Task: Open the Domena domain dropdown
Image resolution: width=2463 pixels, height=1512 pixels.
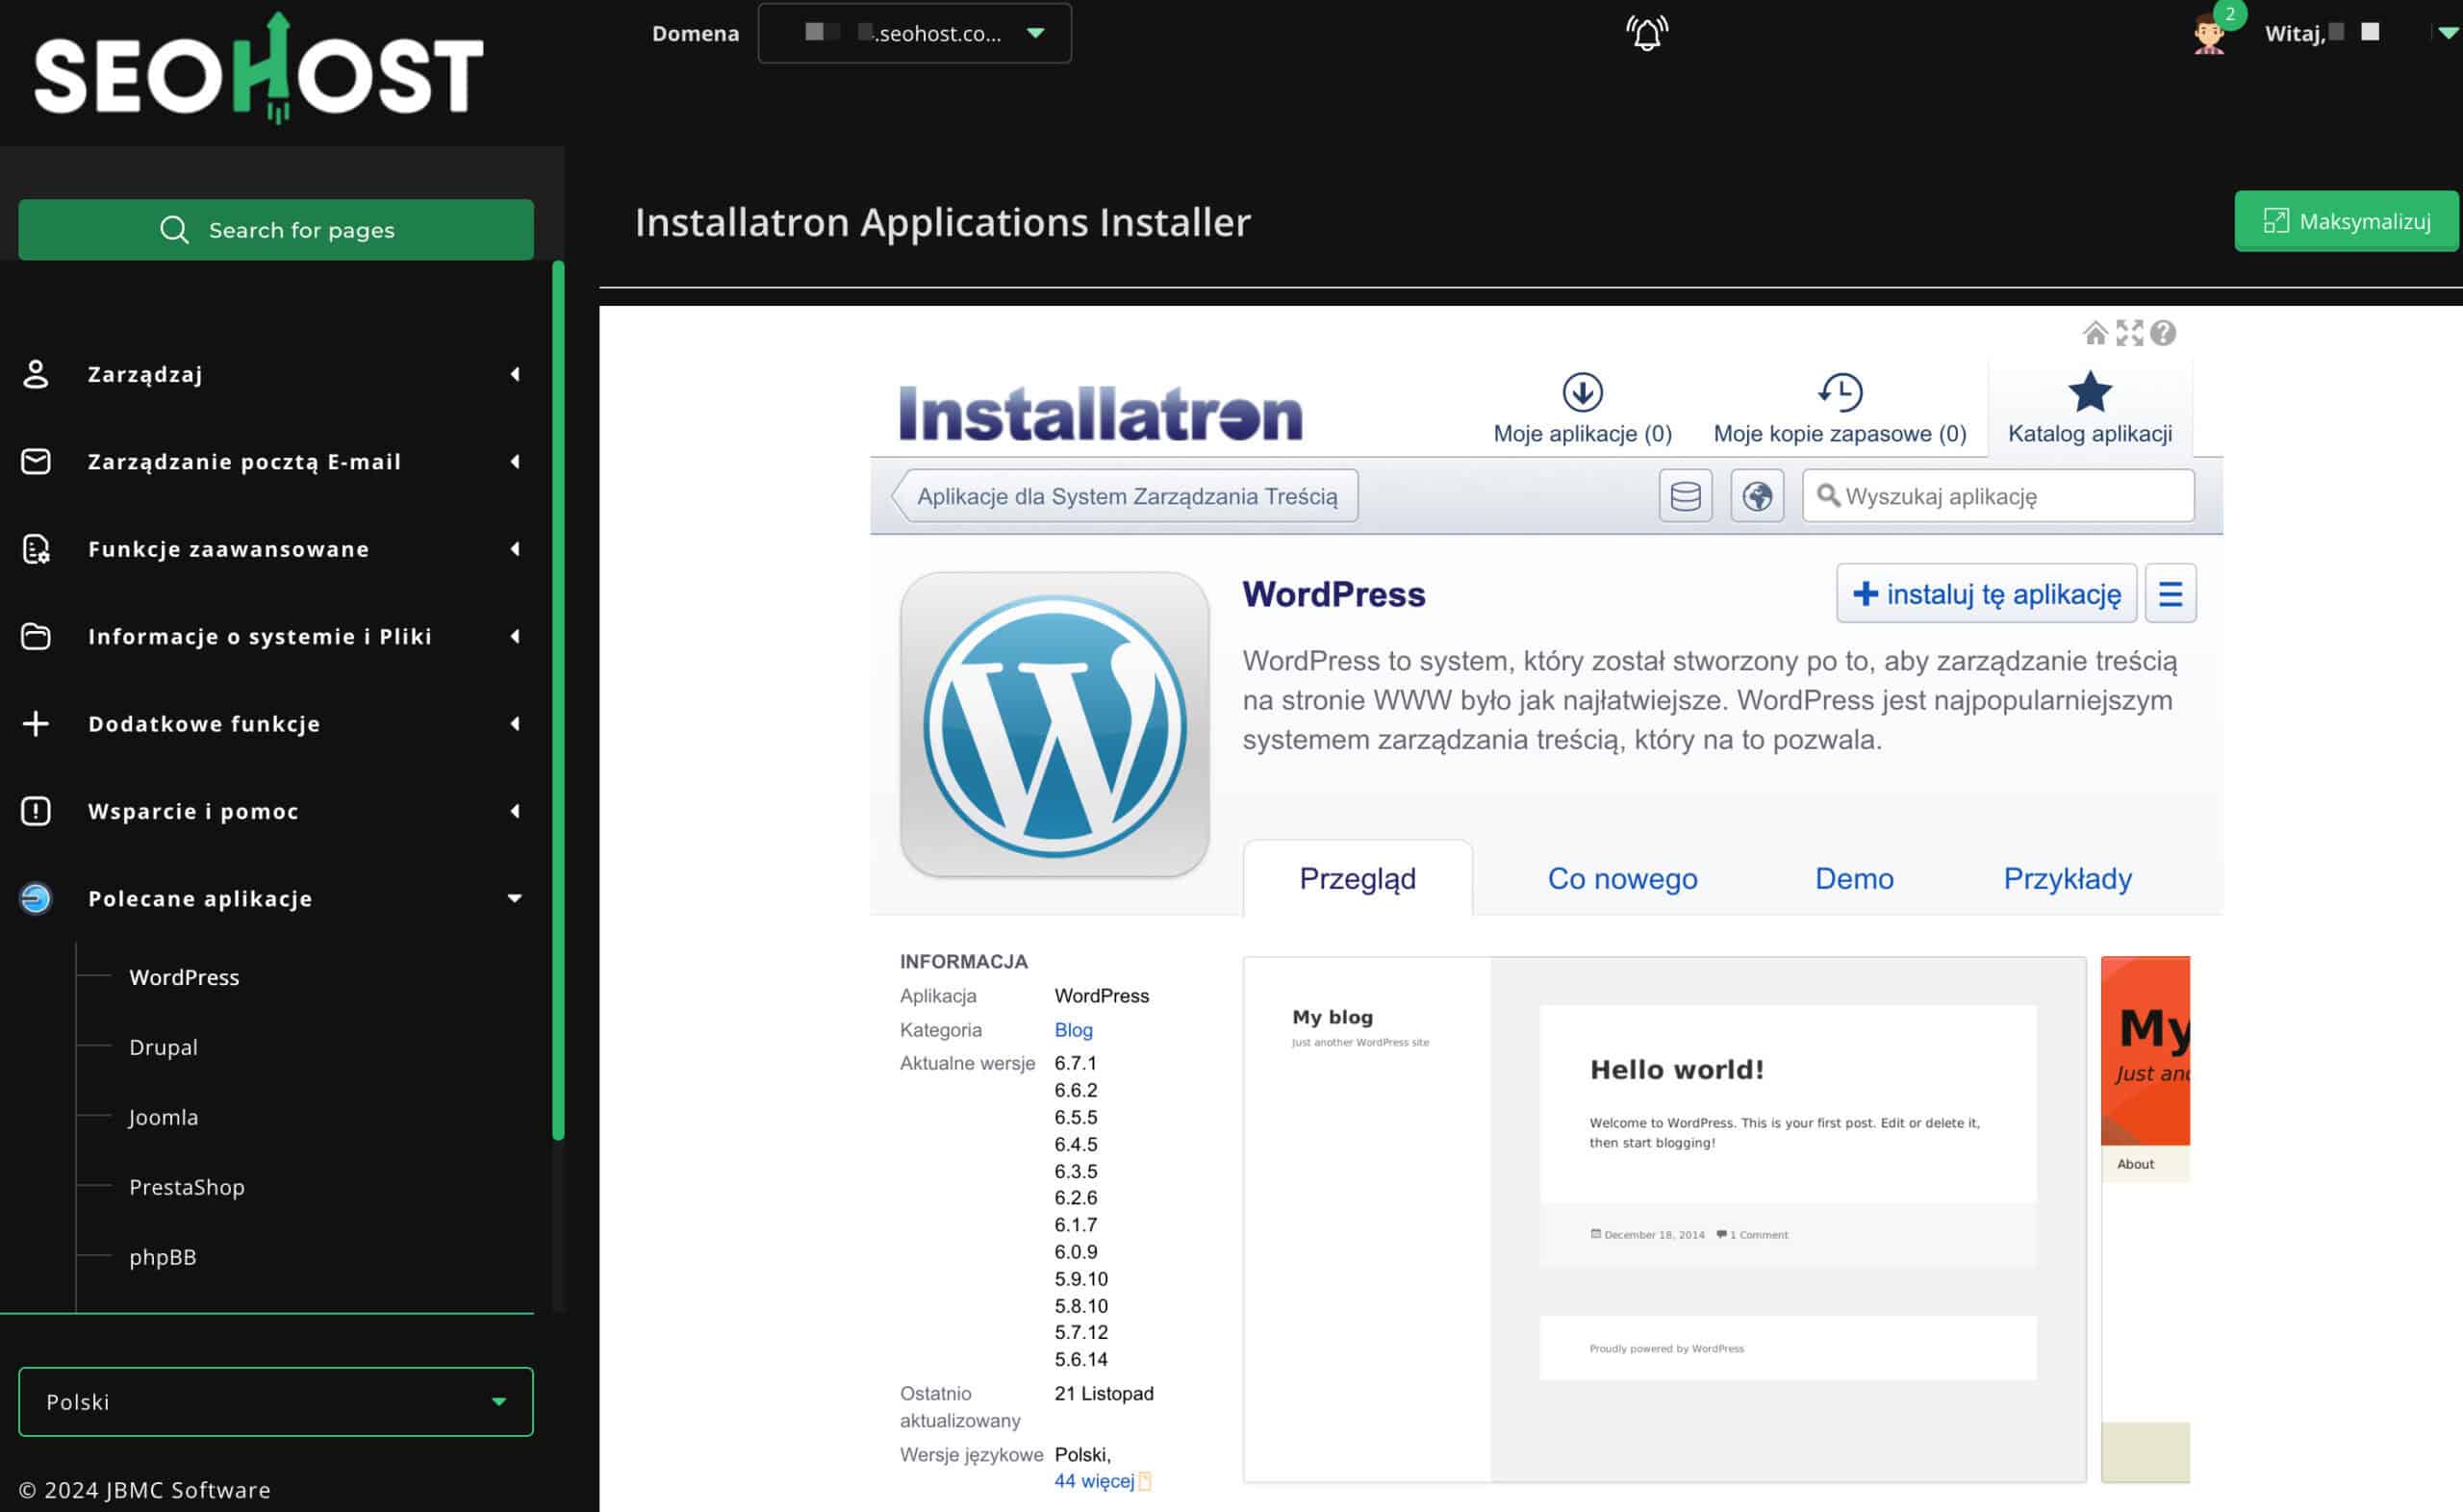Action: click(914, 34)
